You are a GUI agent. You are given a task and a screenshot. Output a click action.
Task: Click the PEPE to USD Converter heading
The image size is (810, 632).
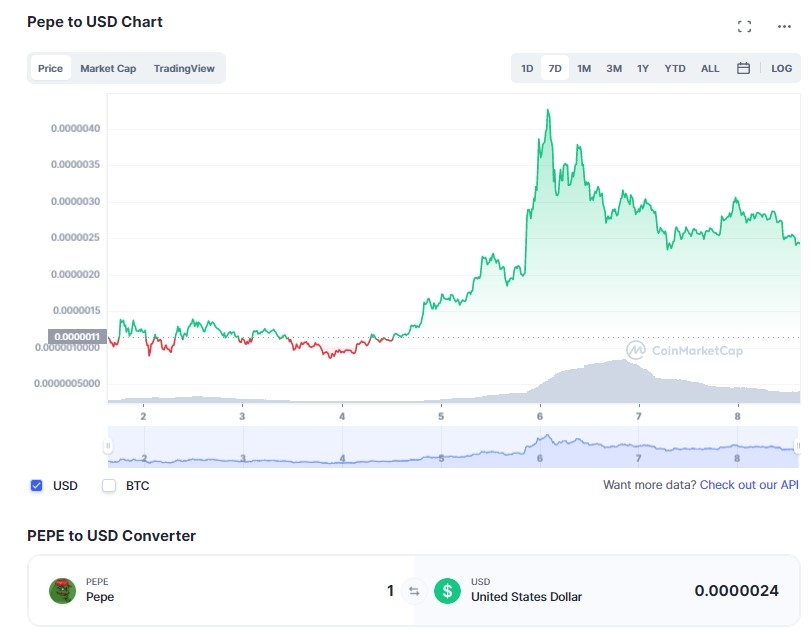coord(111,535)
